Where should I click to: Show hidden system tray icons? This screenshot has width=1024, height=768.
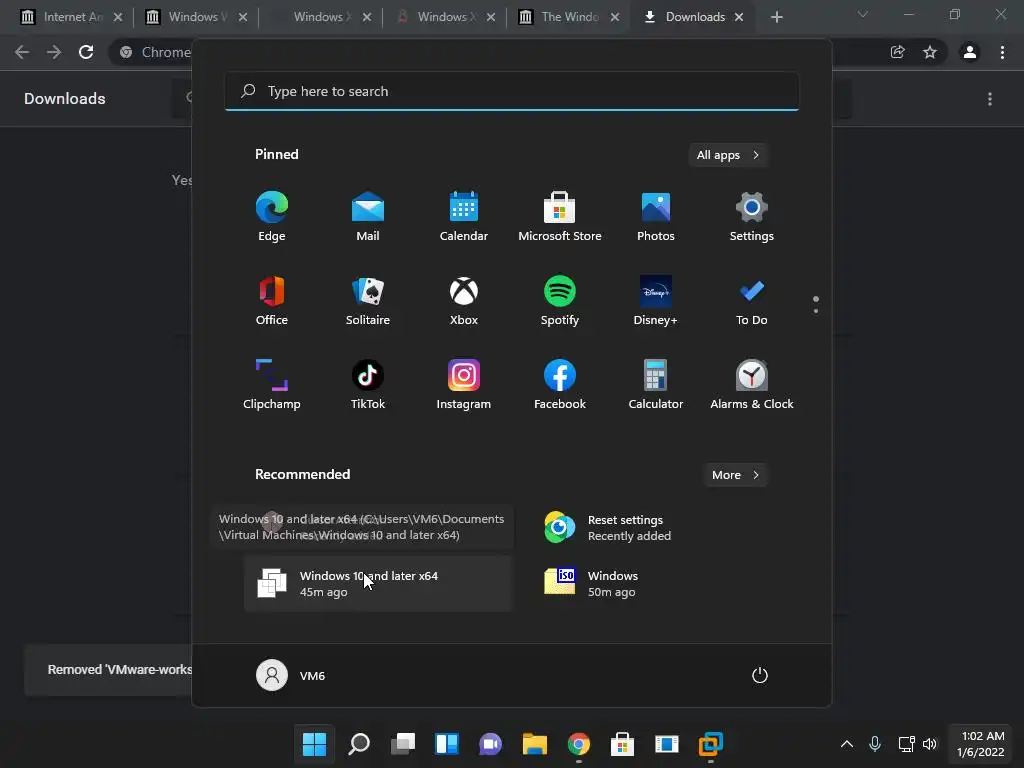[x=846, y=744]
